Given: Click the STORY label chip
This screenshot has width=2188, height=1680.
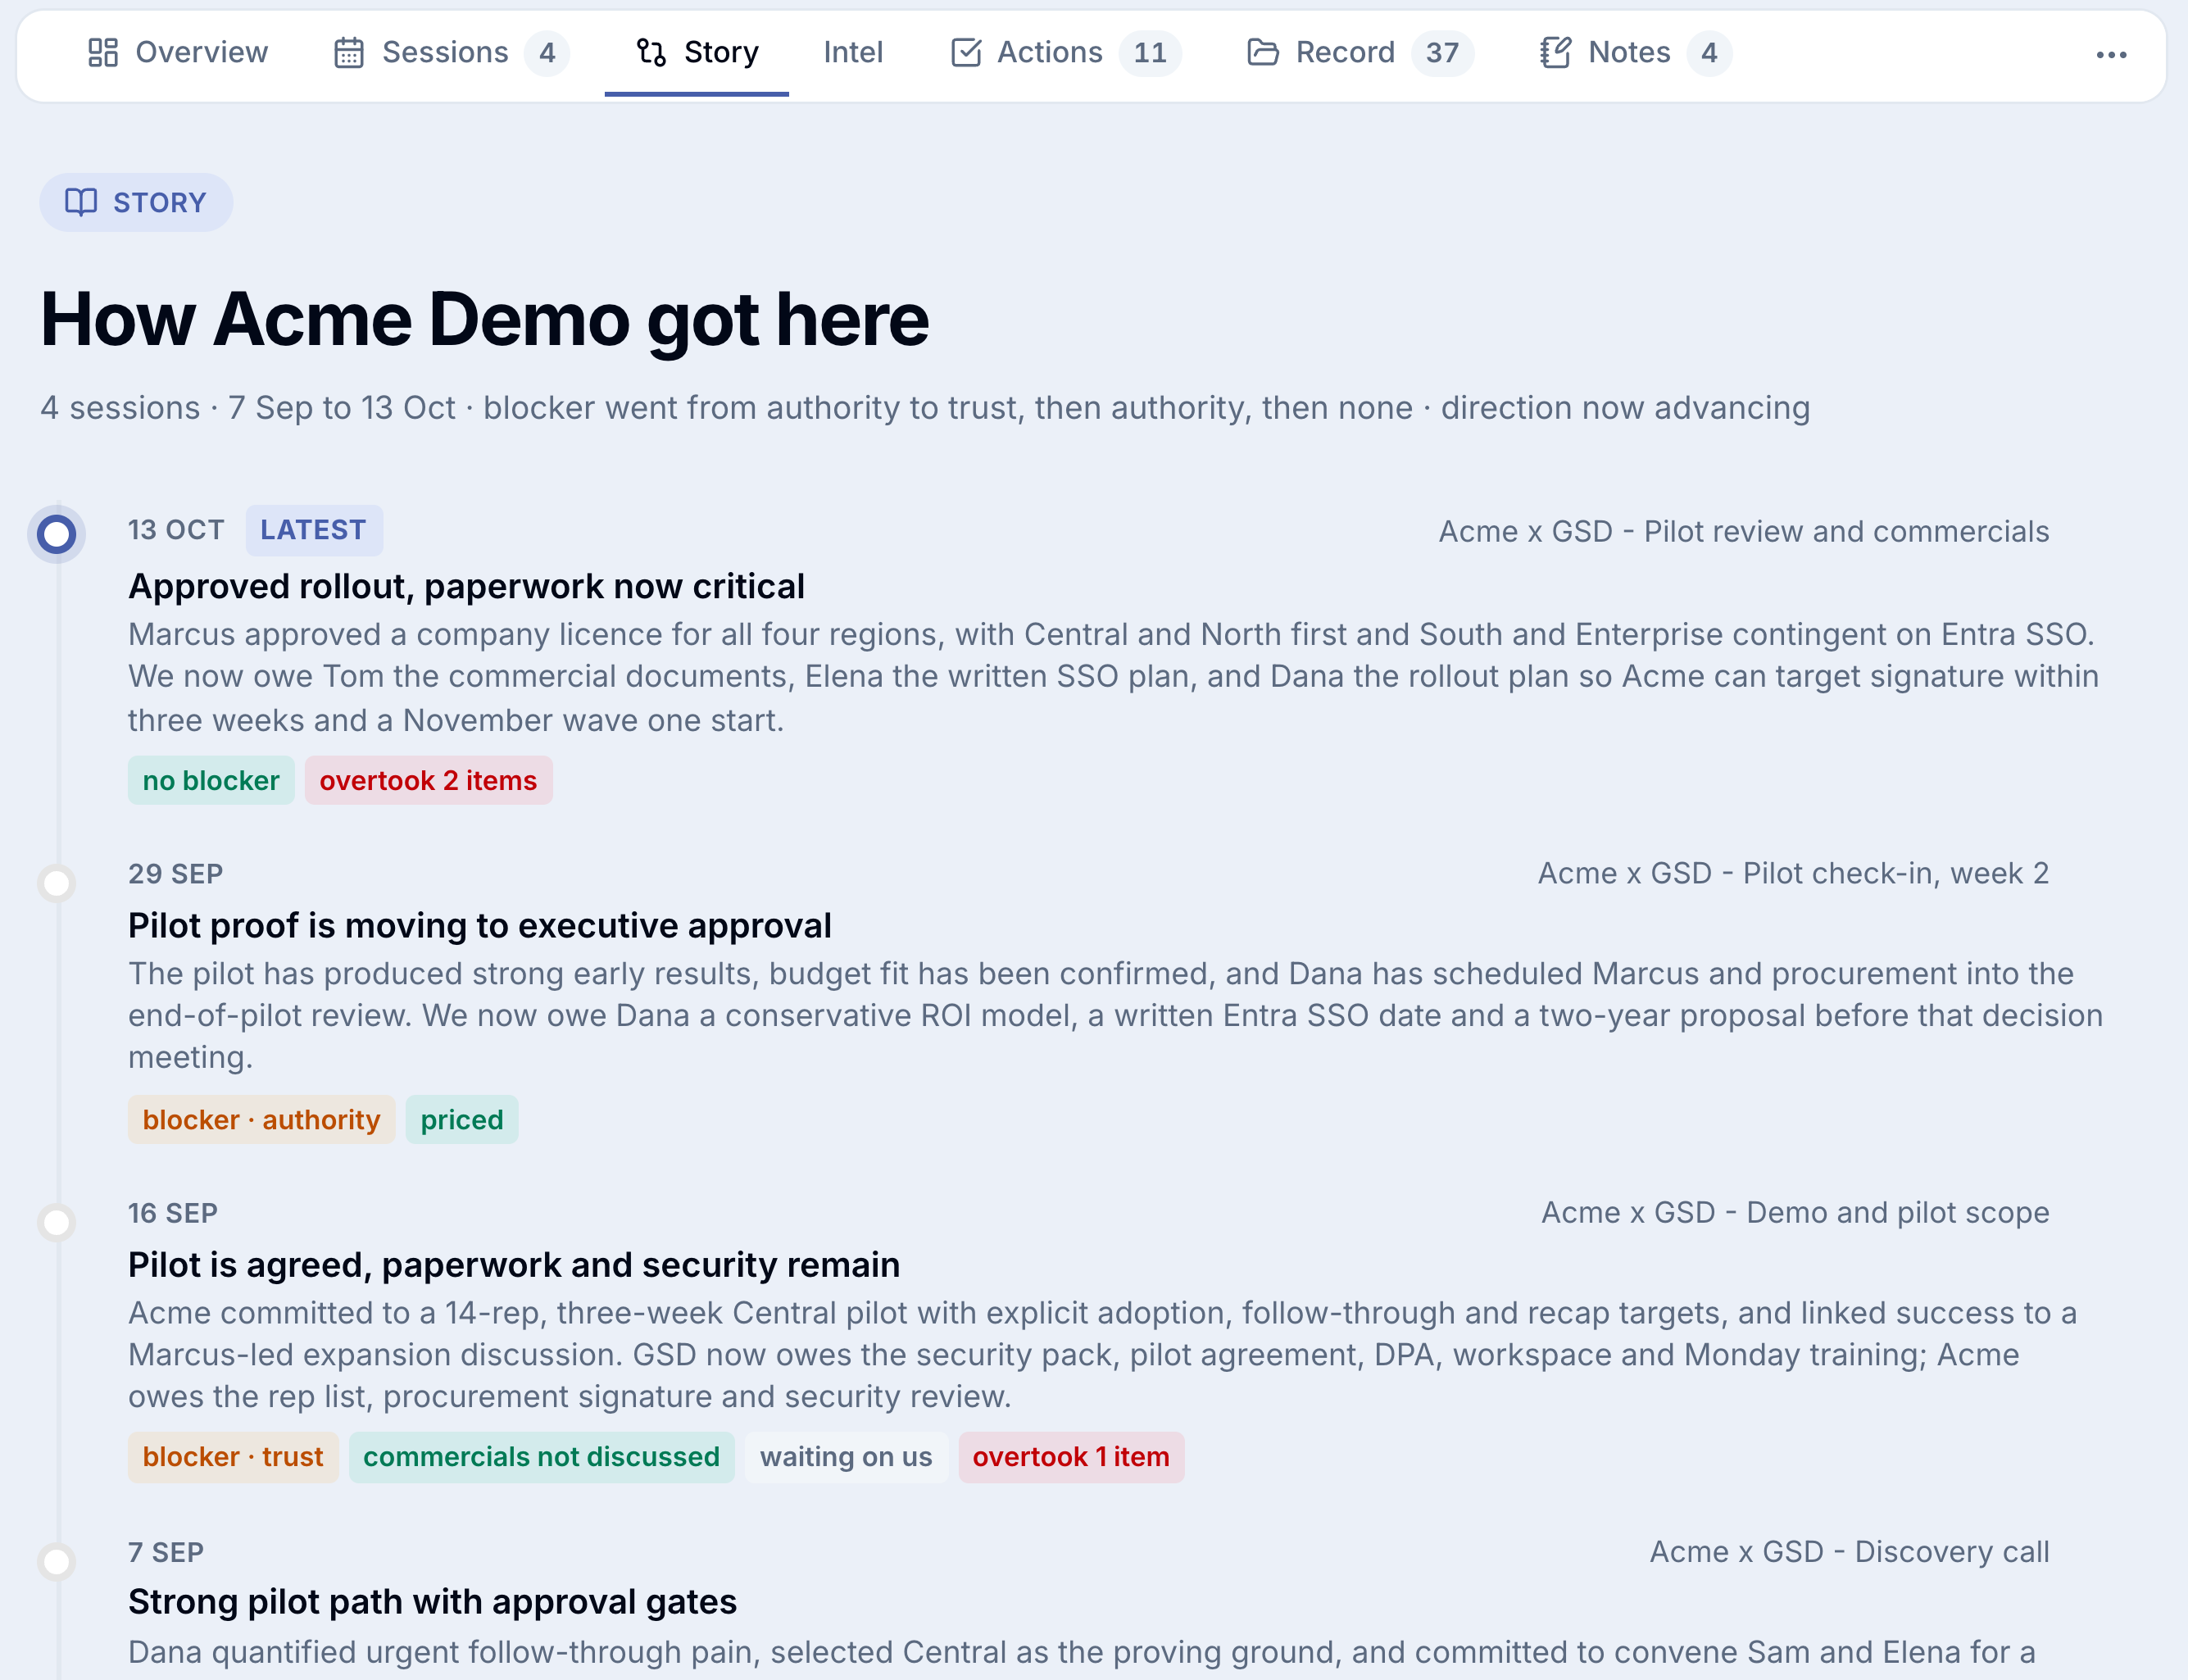Looking at the screenshot, I should pyautogui.click(x=136, y=203).
